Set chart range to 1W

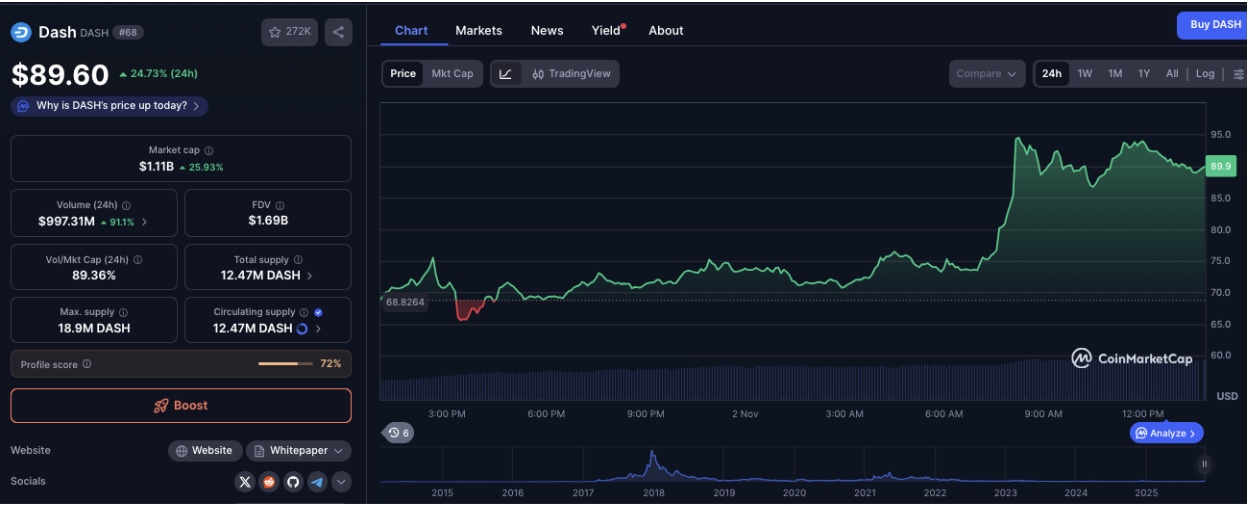coord(1085,74)
